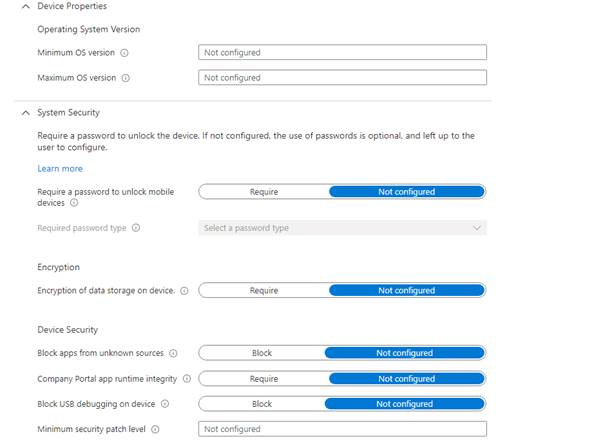Click info icon for Required password type

(x=136, y=228)
